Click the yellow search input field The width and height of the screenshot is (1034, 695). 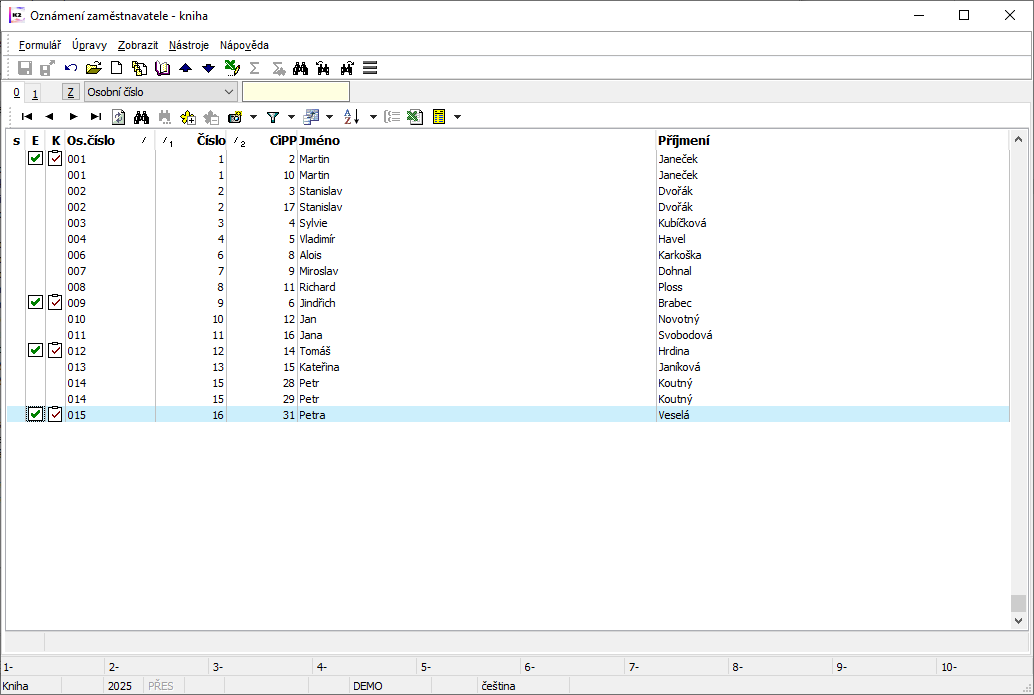[x=296, y=92]
